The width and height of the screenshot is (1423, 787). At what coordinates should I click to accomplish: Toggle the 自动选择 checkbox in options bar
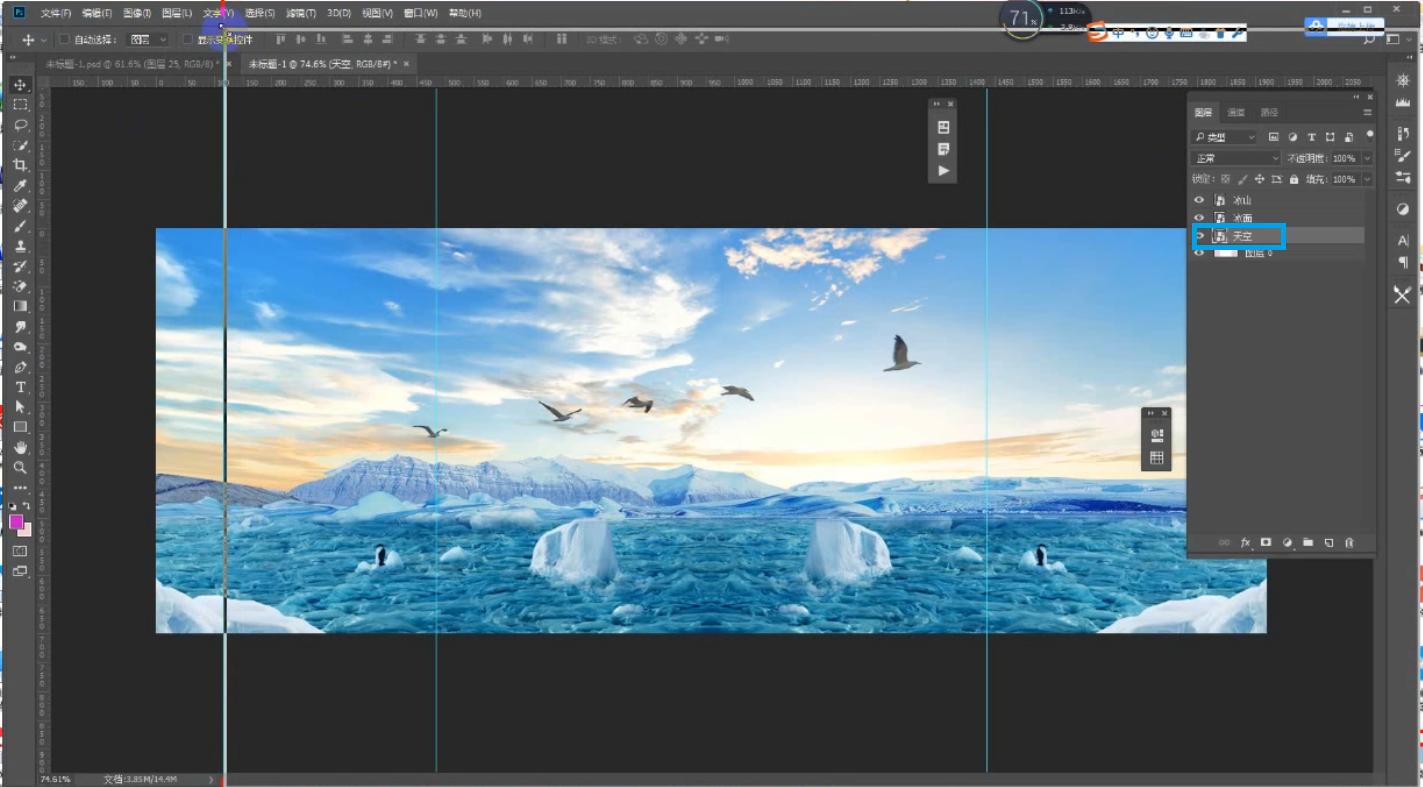pos(62,39)
